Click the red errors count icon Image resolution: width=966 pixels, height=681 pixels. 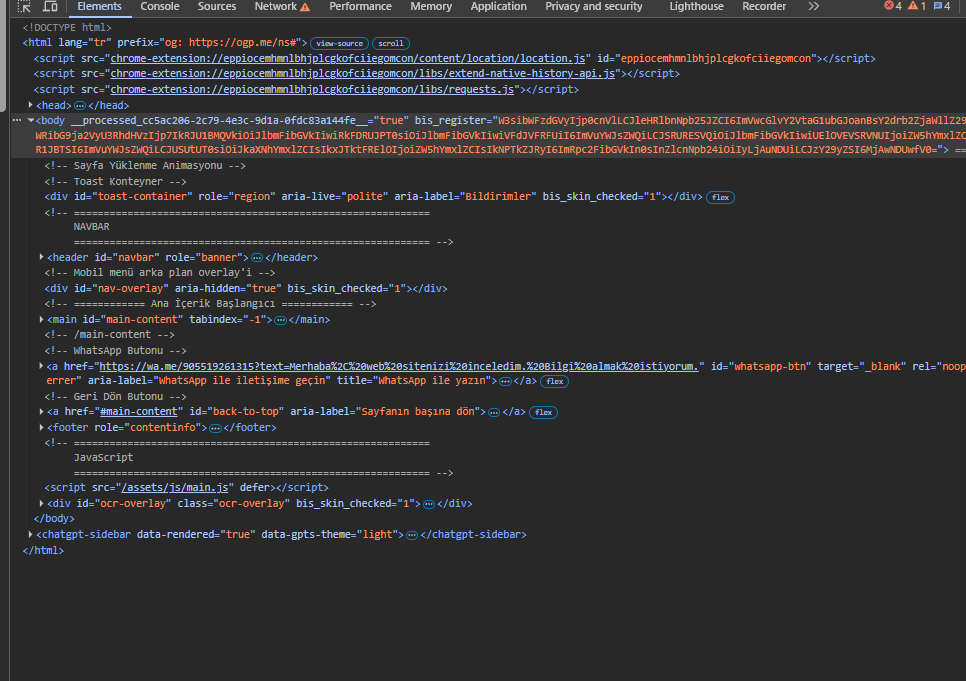coord(893,6)
